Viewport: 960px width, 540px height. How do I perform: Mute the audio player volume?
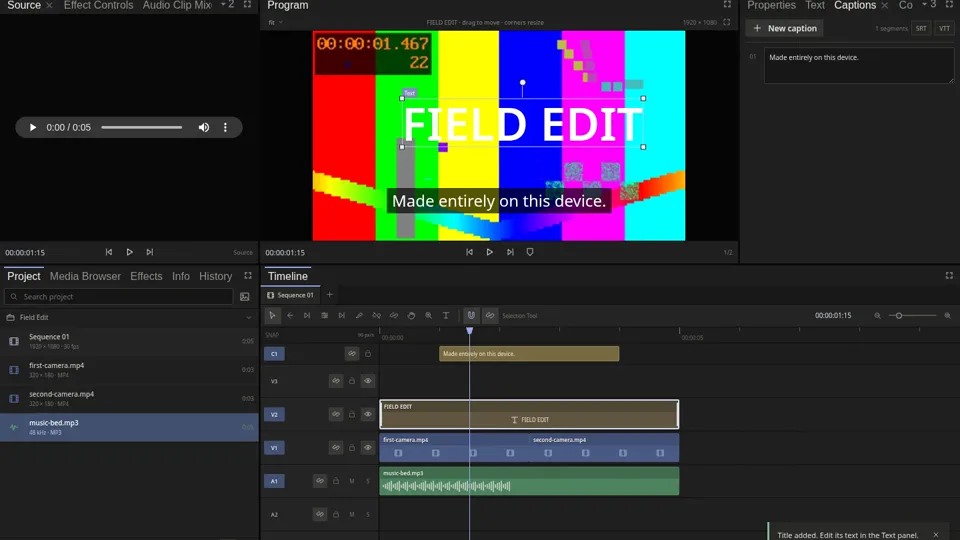(x=204, y=127)
